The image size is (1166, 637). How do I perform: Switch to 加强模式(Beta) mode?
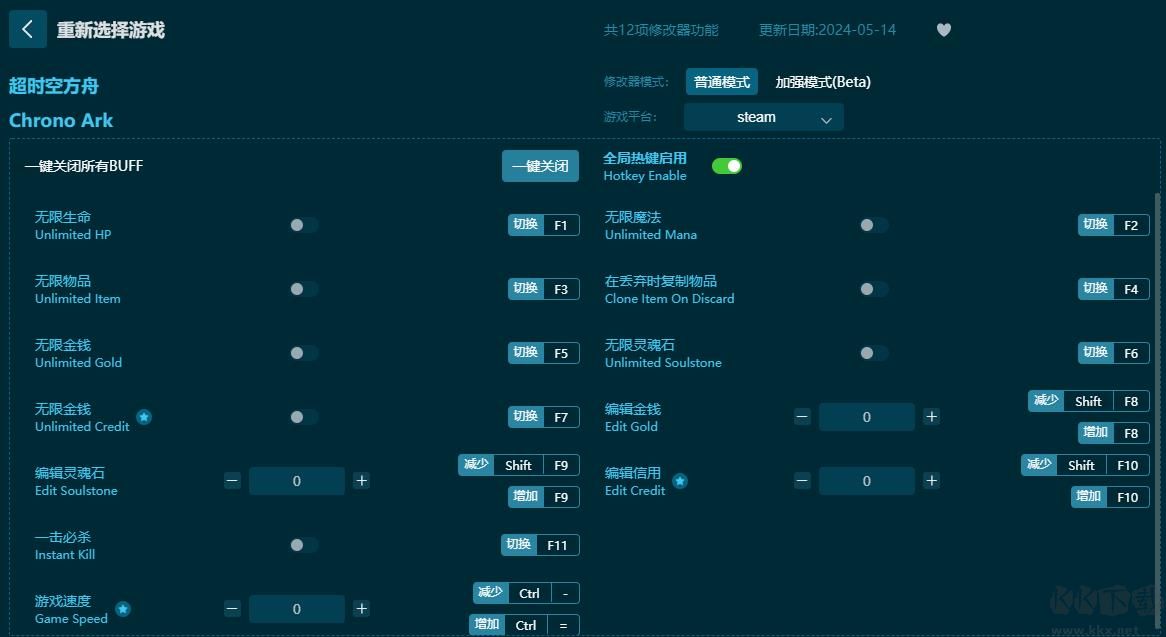click(x=821, y=81)
